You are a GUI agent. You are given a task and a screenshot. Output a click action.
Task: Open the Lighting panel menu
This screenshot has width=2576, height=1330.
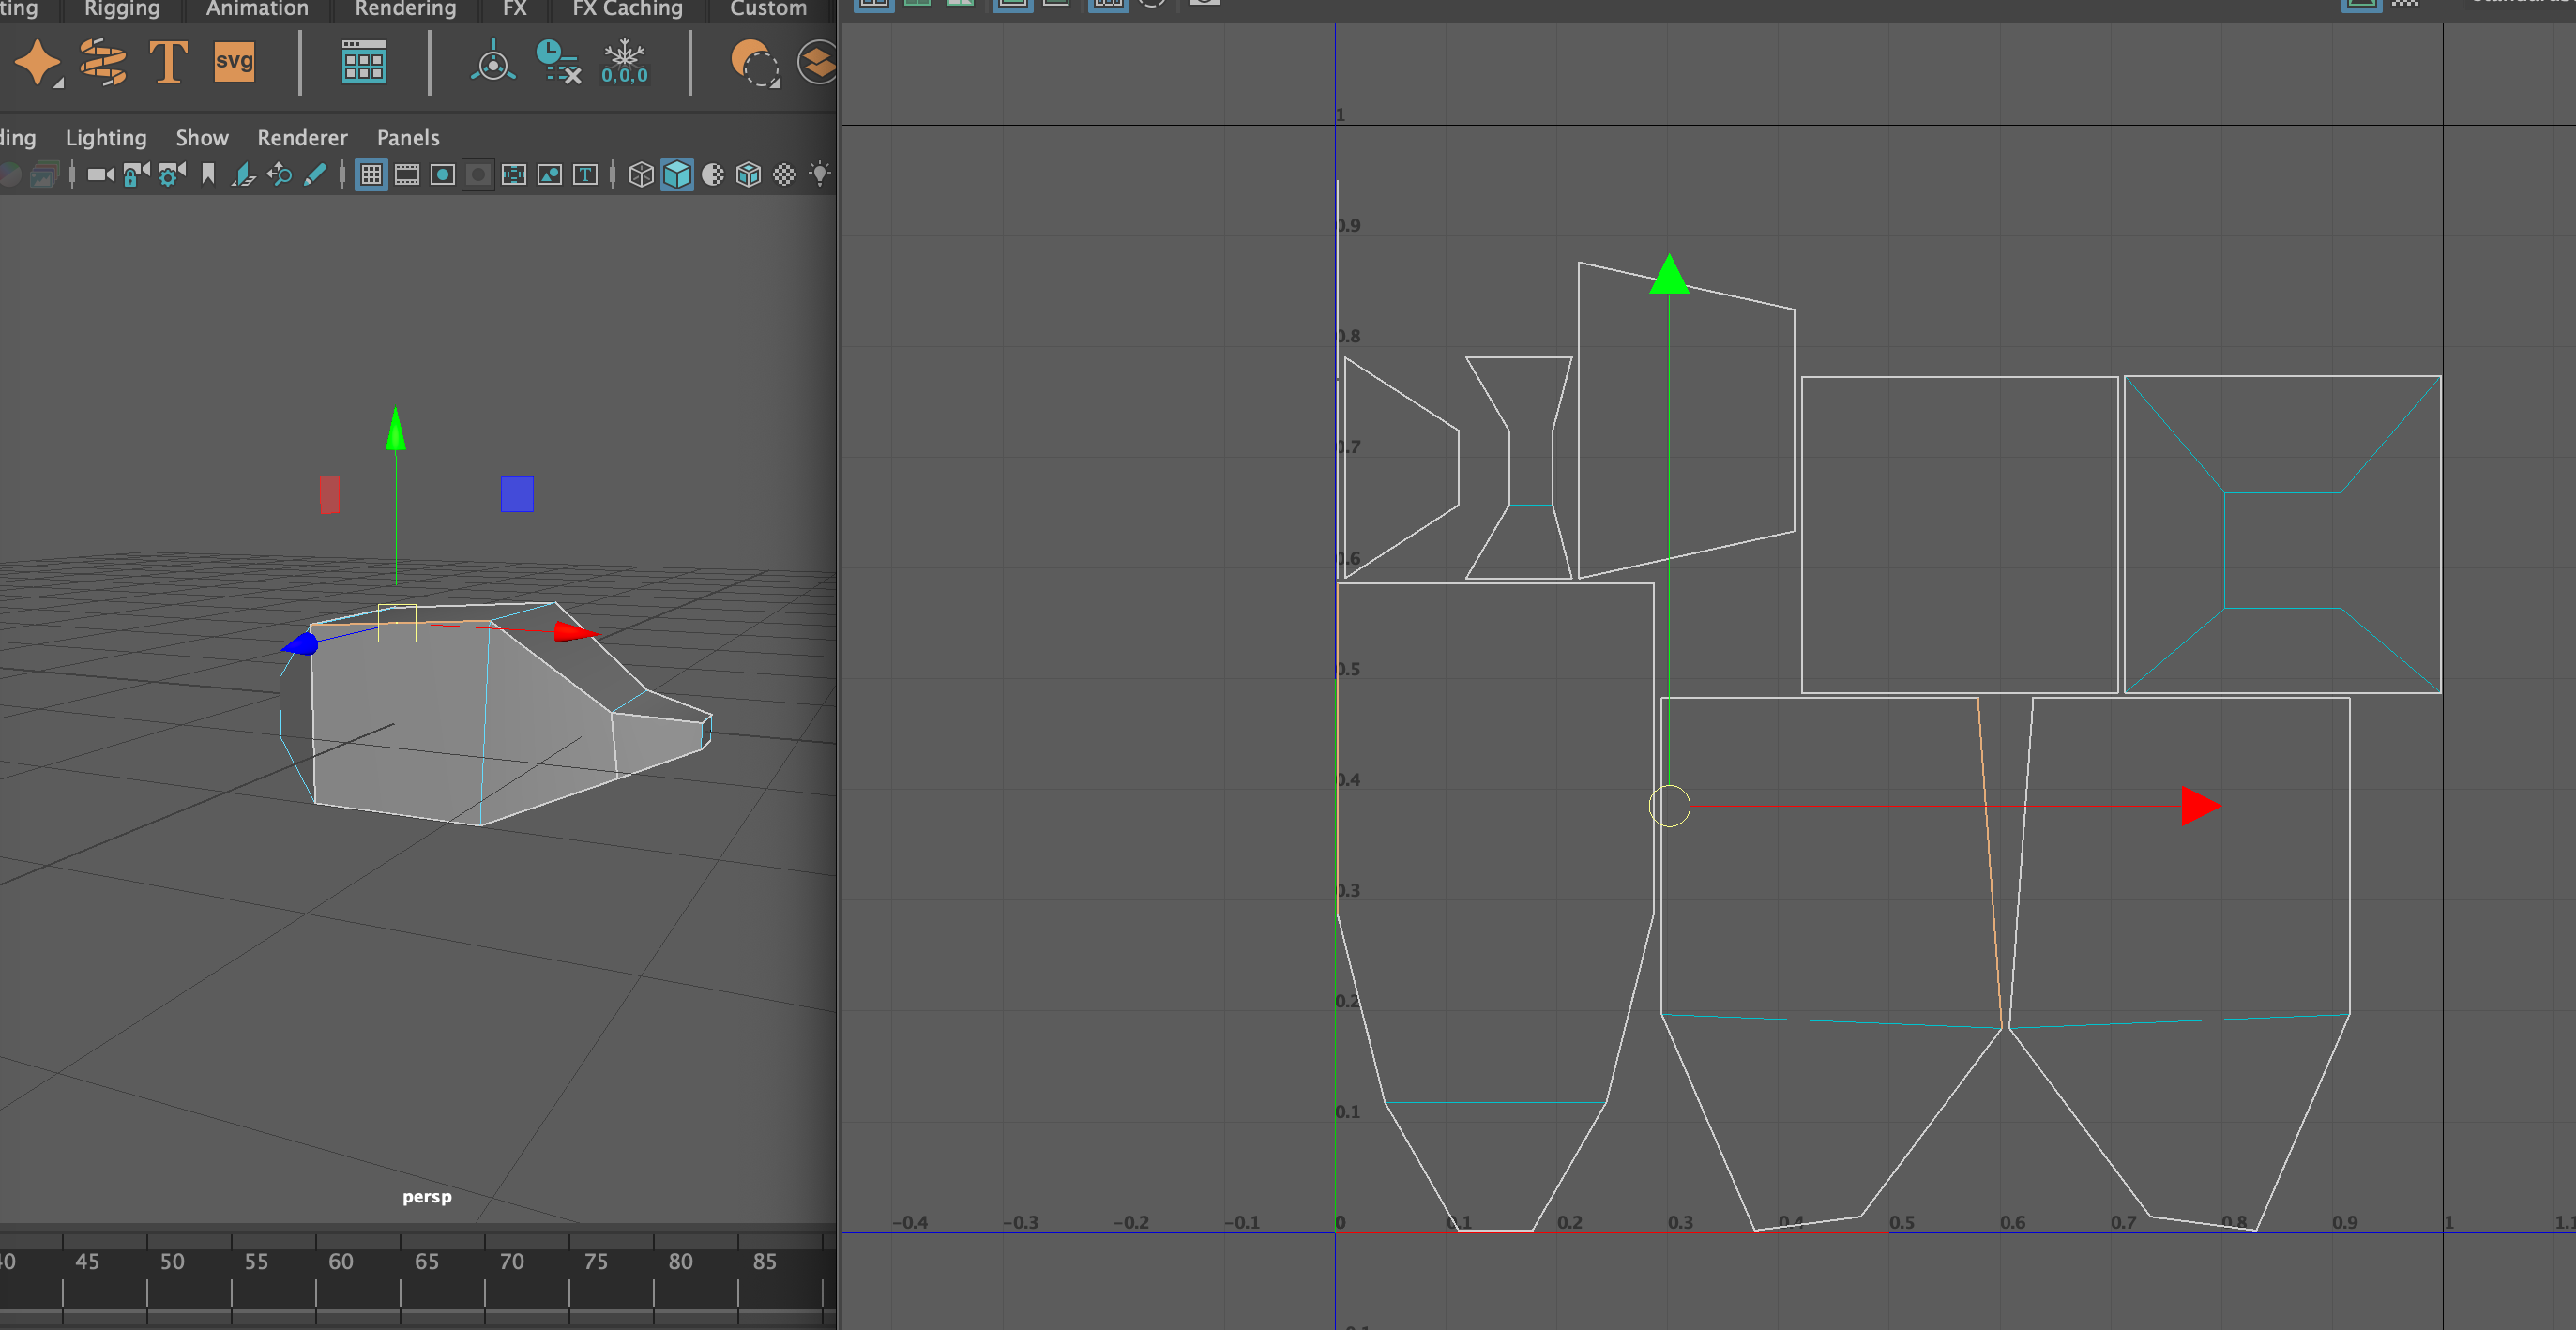pyautogui.click(x=106, y=138)
